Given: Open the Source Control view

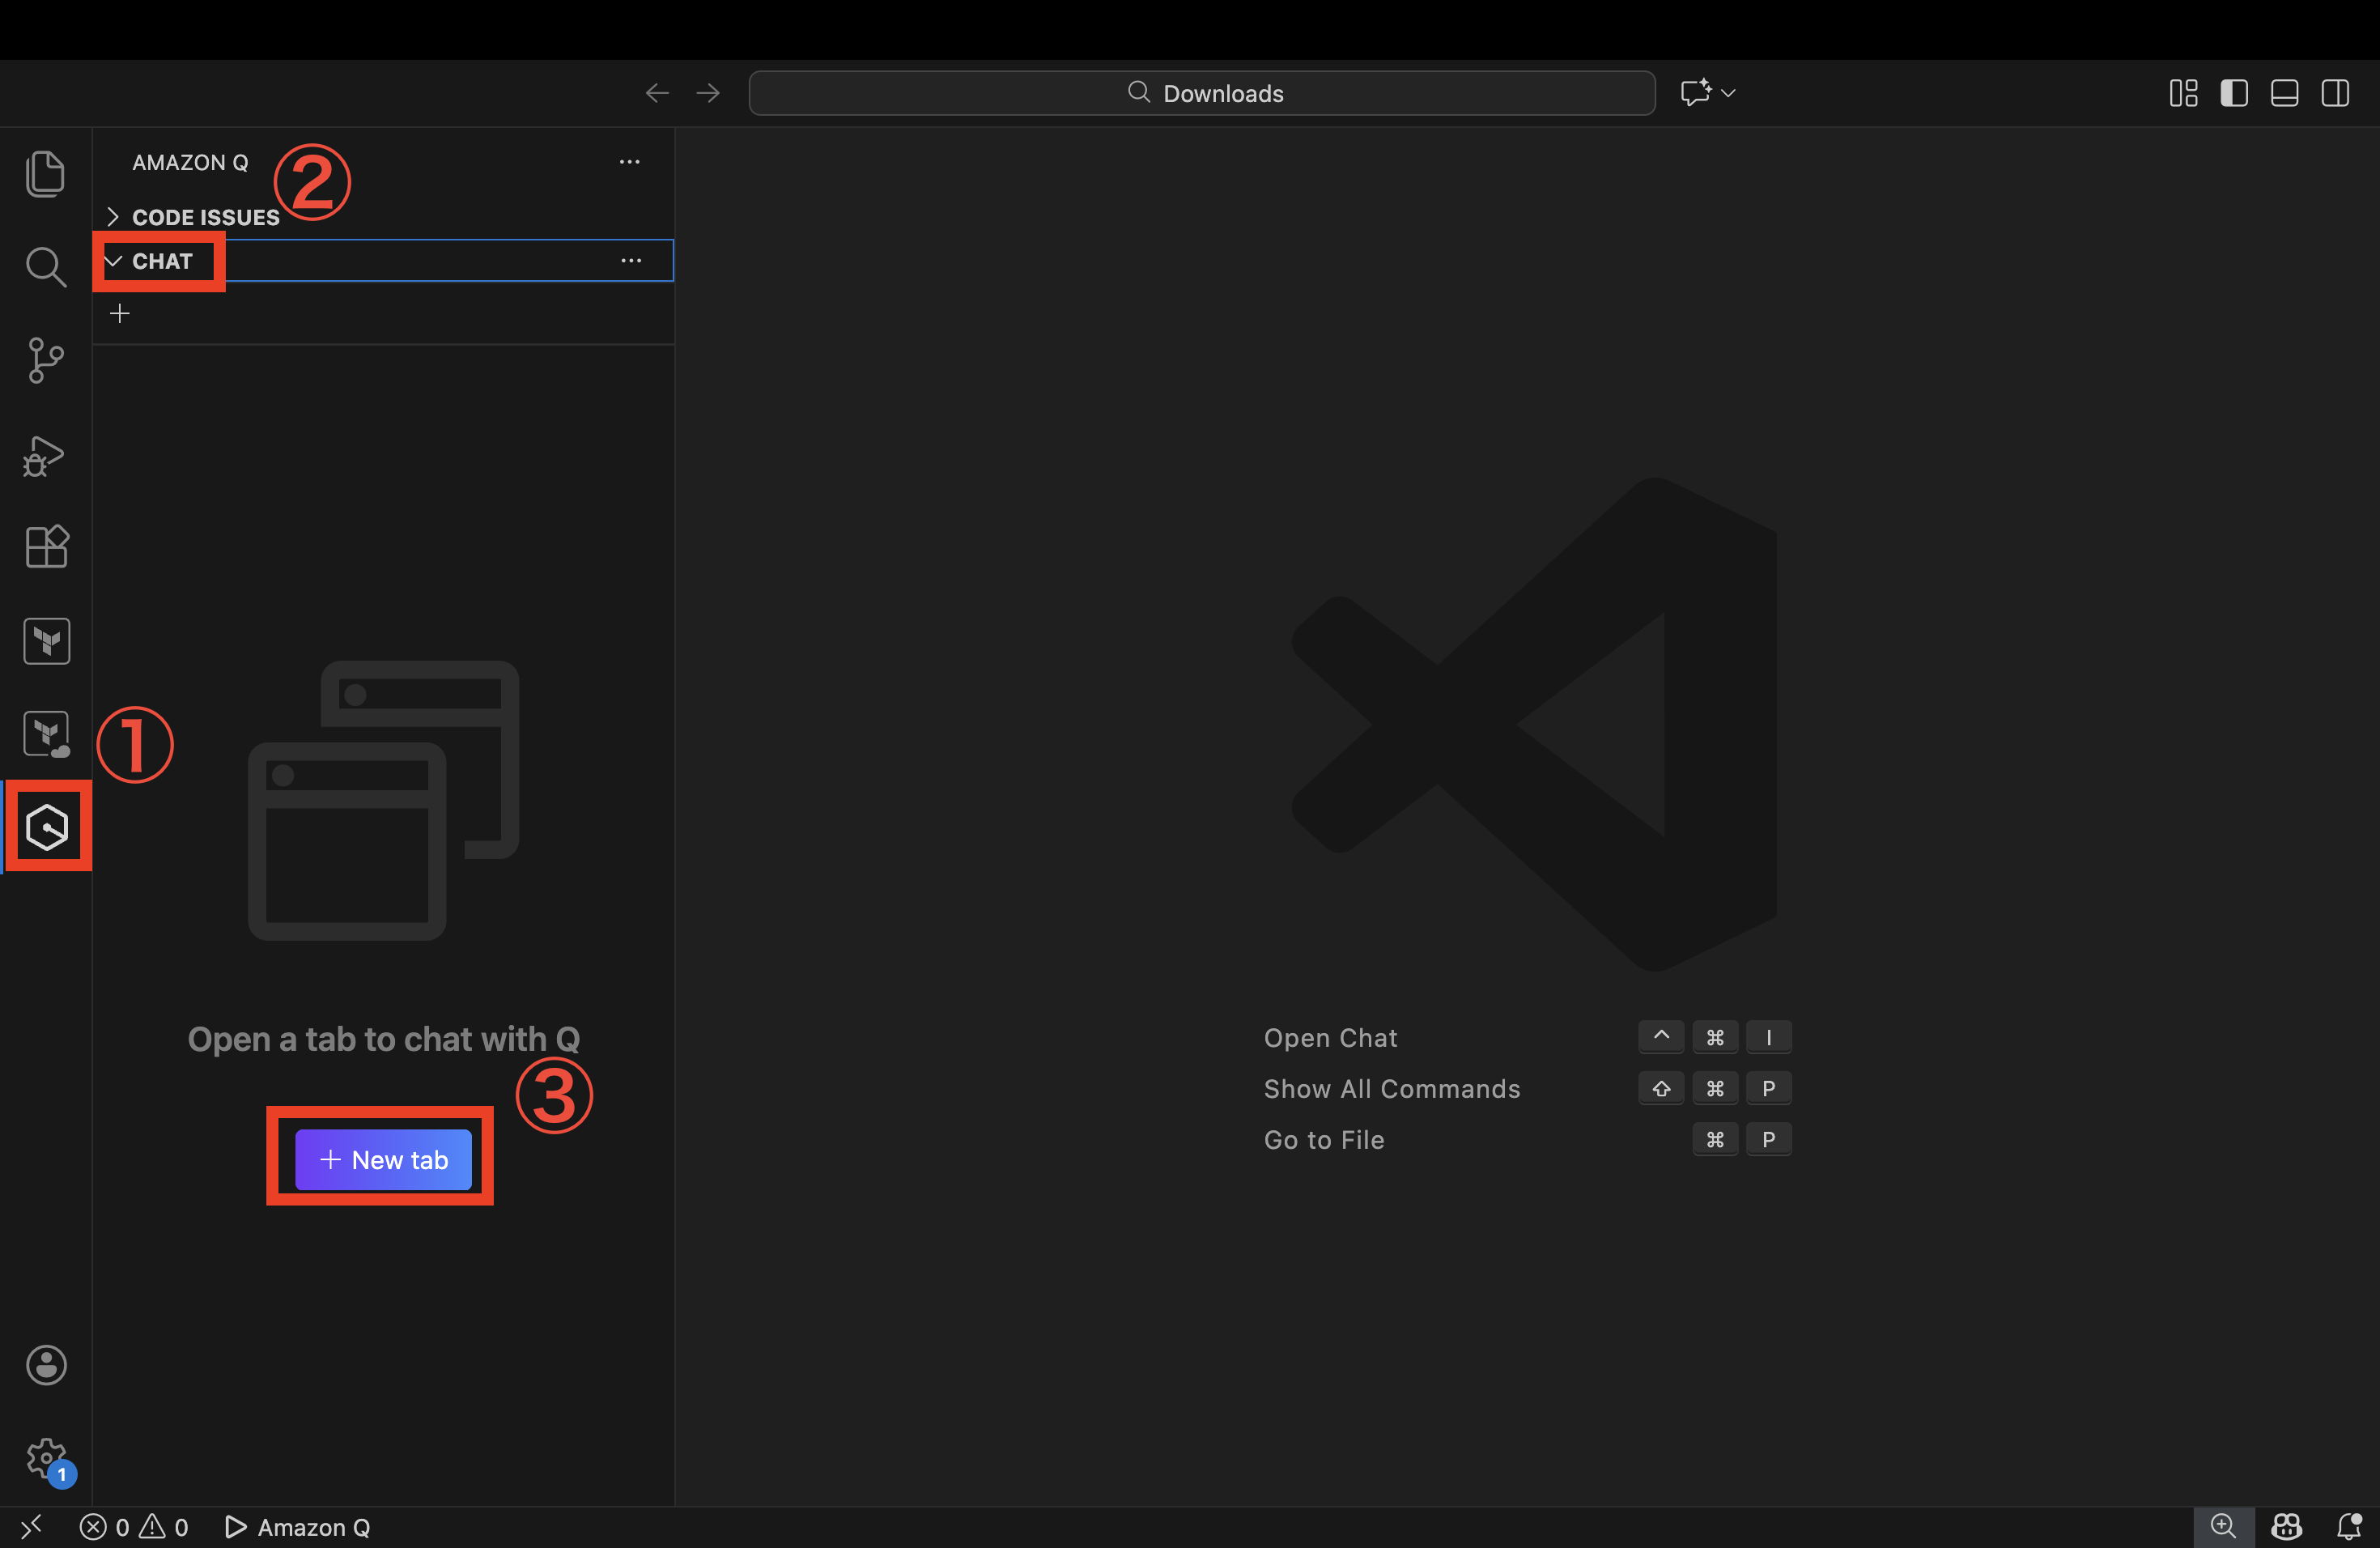Looking at the screenshot, I should click(45, 360).
